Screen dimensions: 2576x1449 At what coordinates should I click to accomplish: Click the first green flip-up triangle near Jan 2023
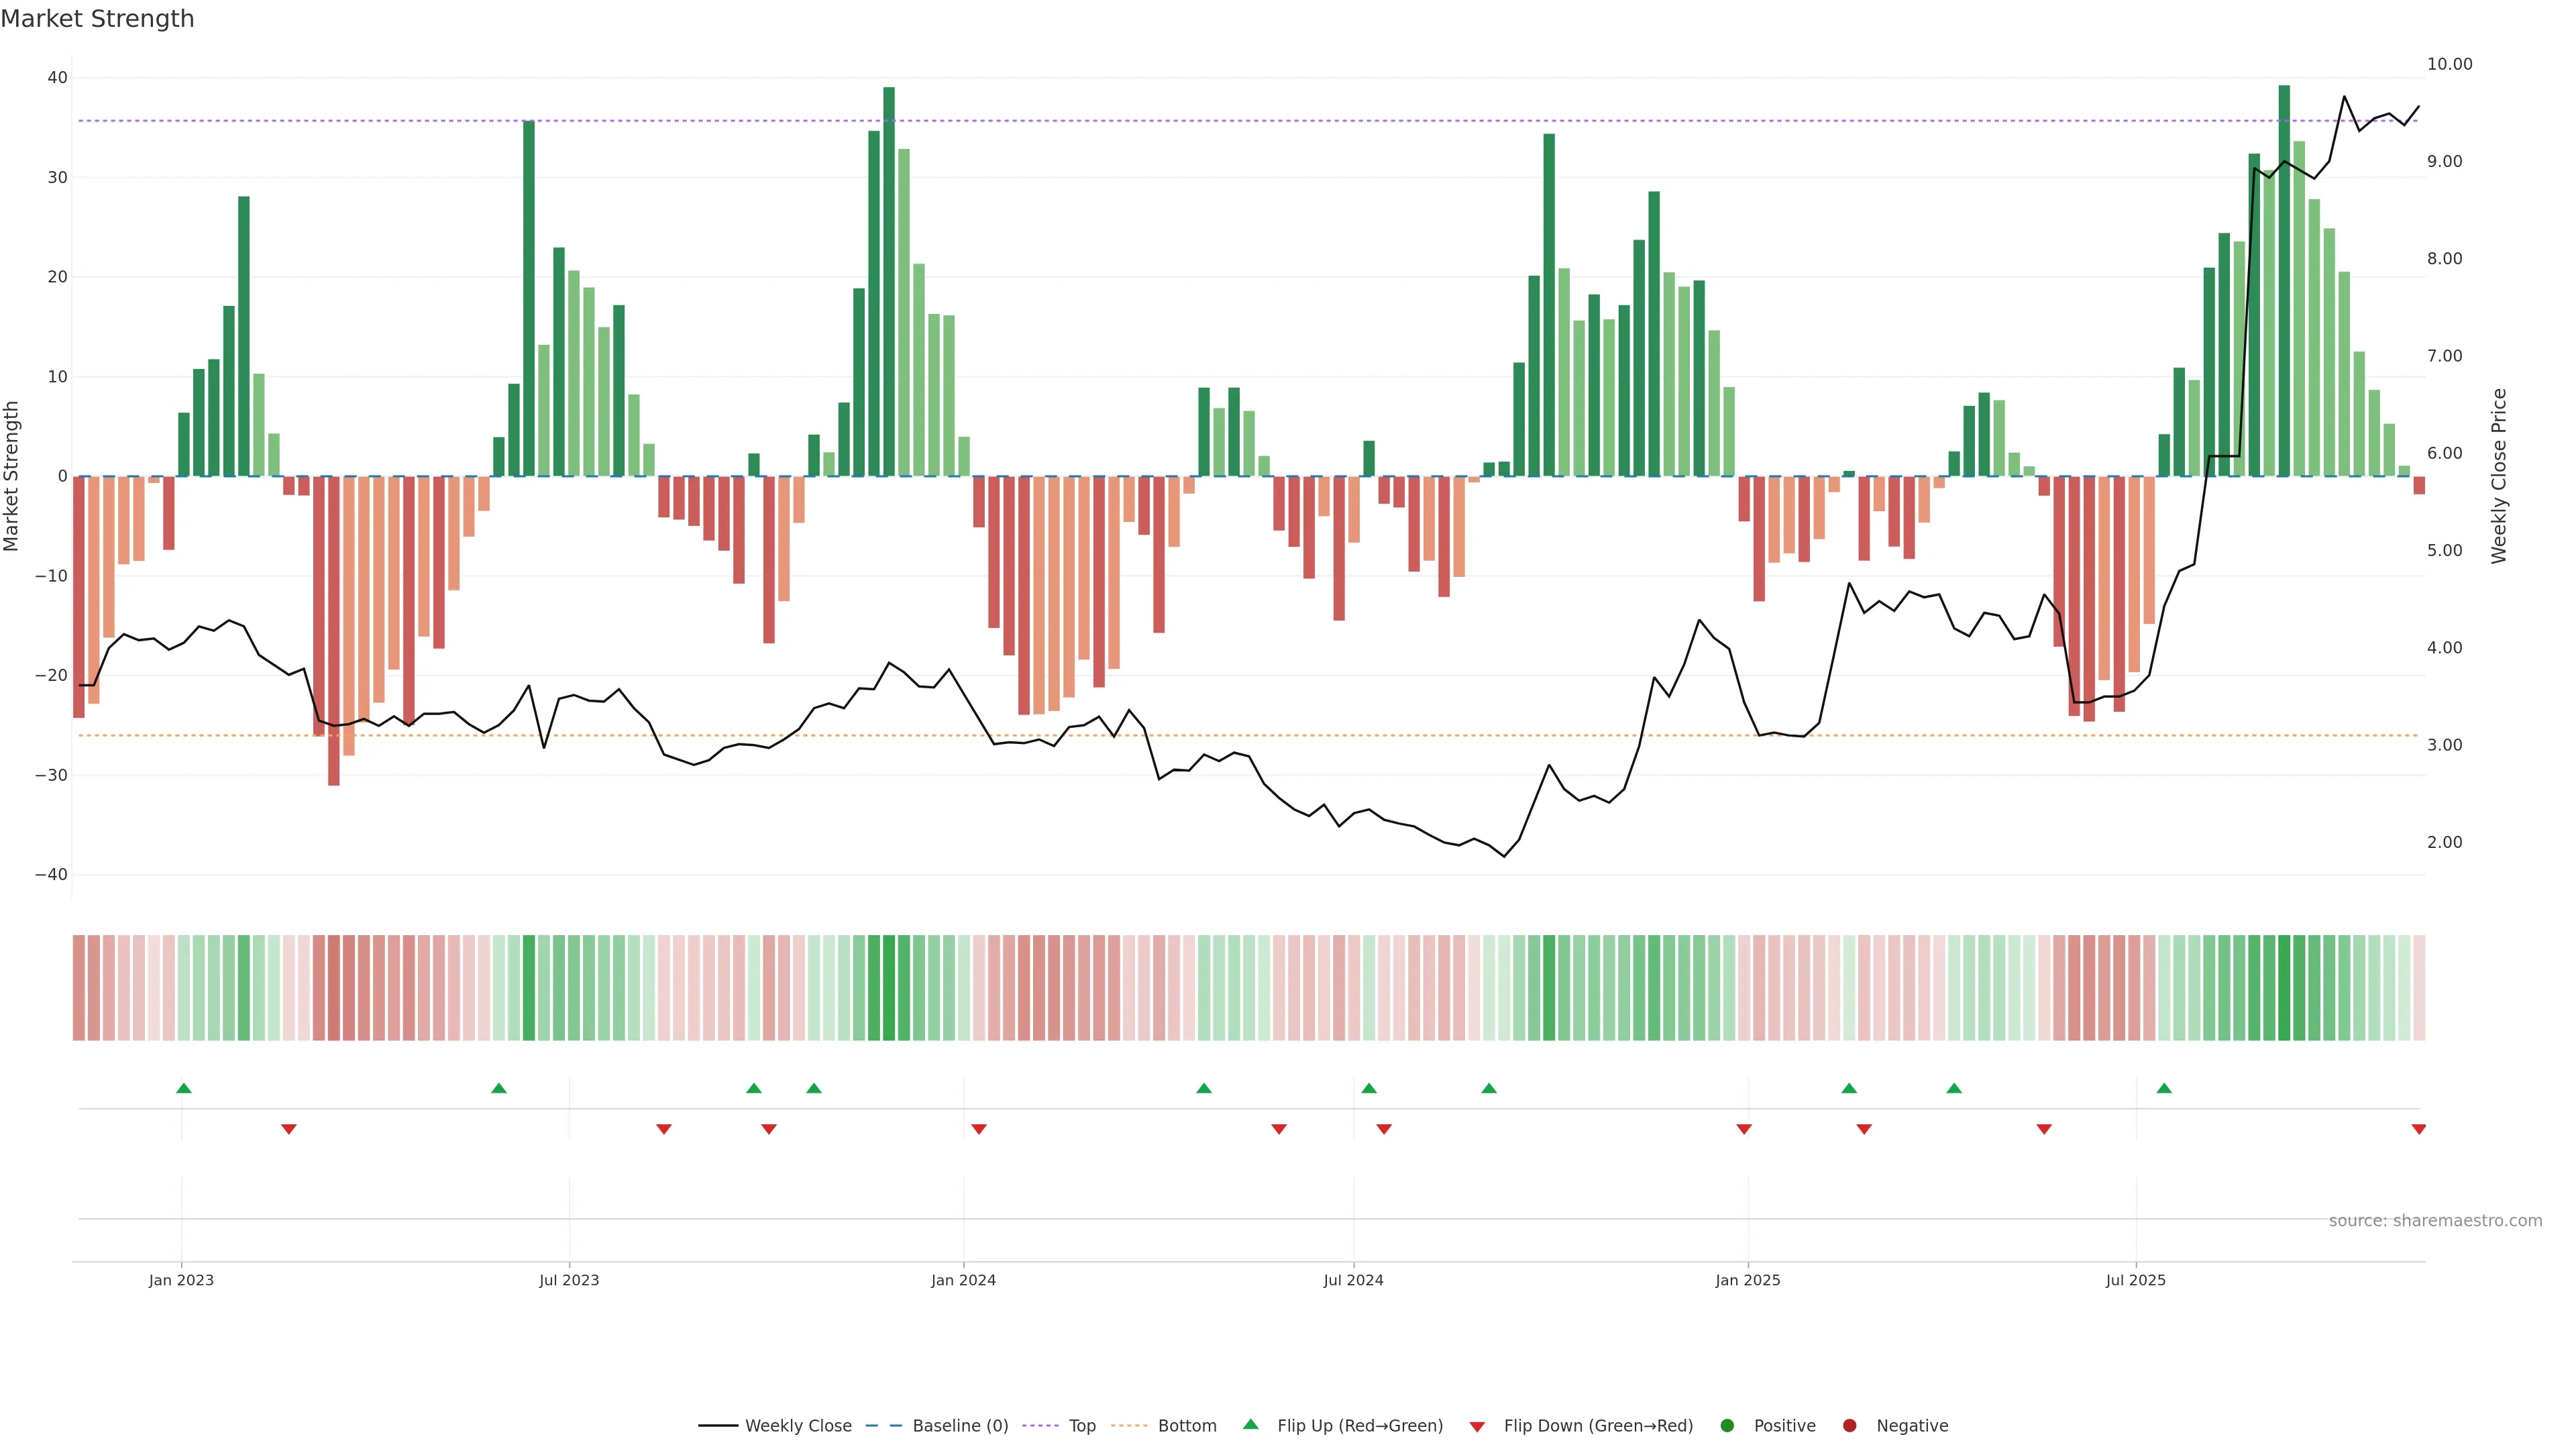click(184, 1088)
